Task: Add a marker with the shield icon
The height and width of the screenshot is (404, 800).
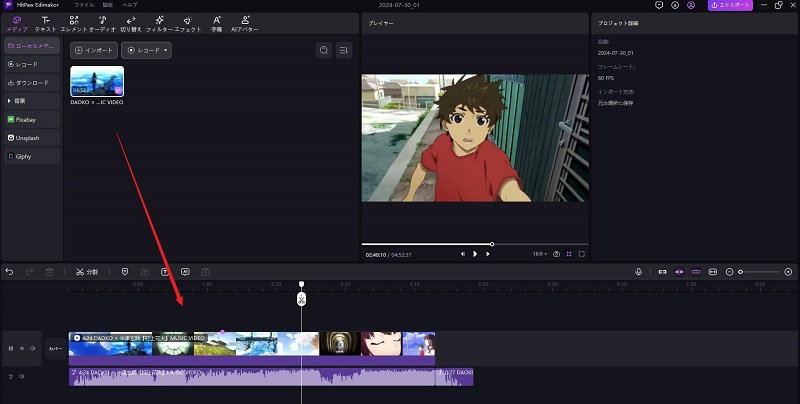Action: pyautogui.click(x=125, y=272)
